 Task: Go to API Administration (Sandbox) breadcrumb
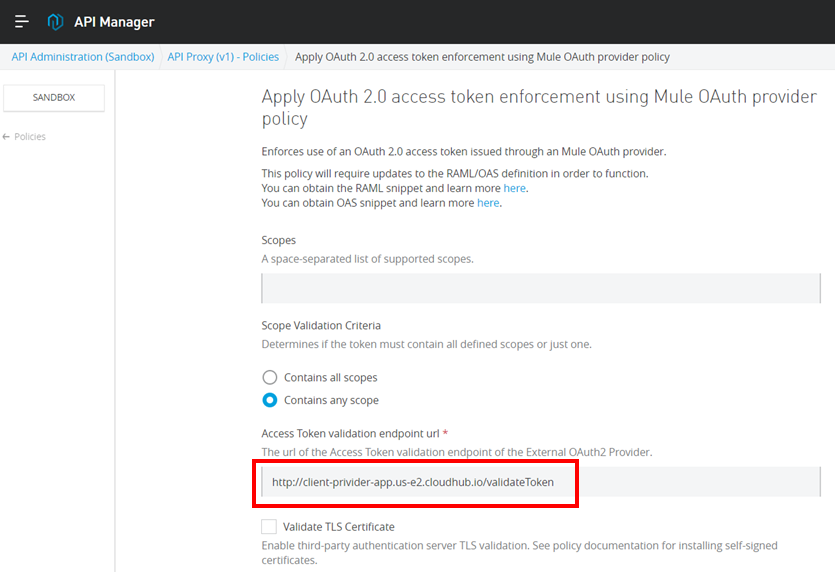pos(83,57)
